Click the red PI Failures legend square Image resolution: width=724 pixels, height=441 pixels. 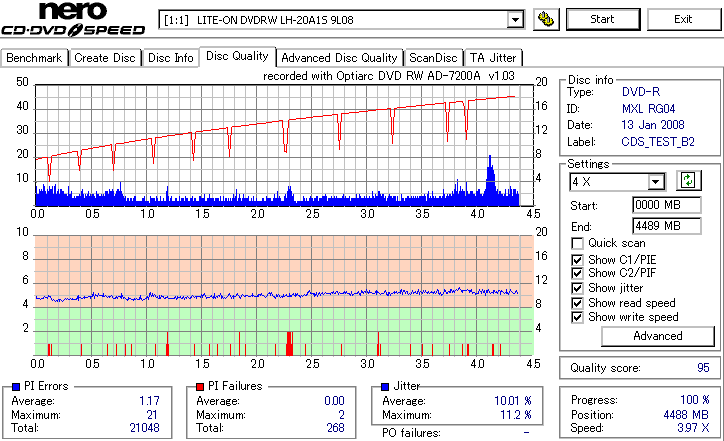point(200,387)
